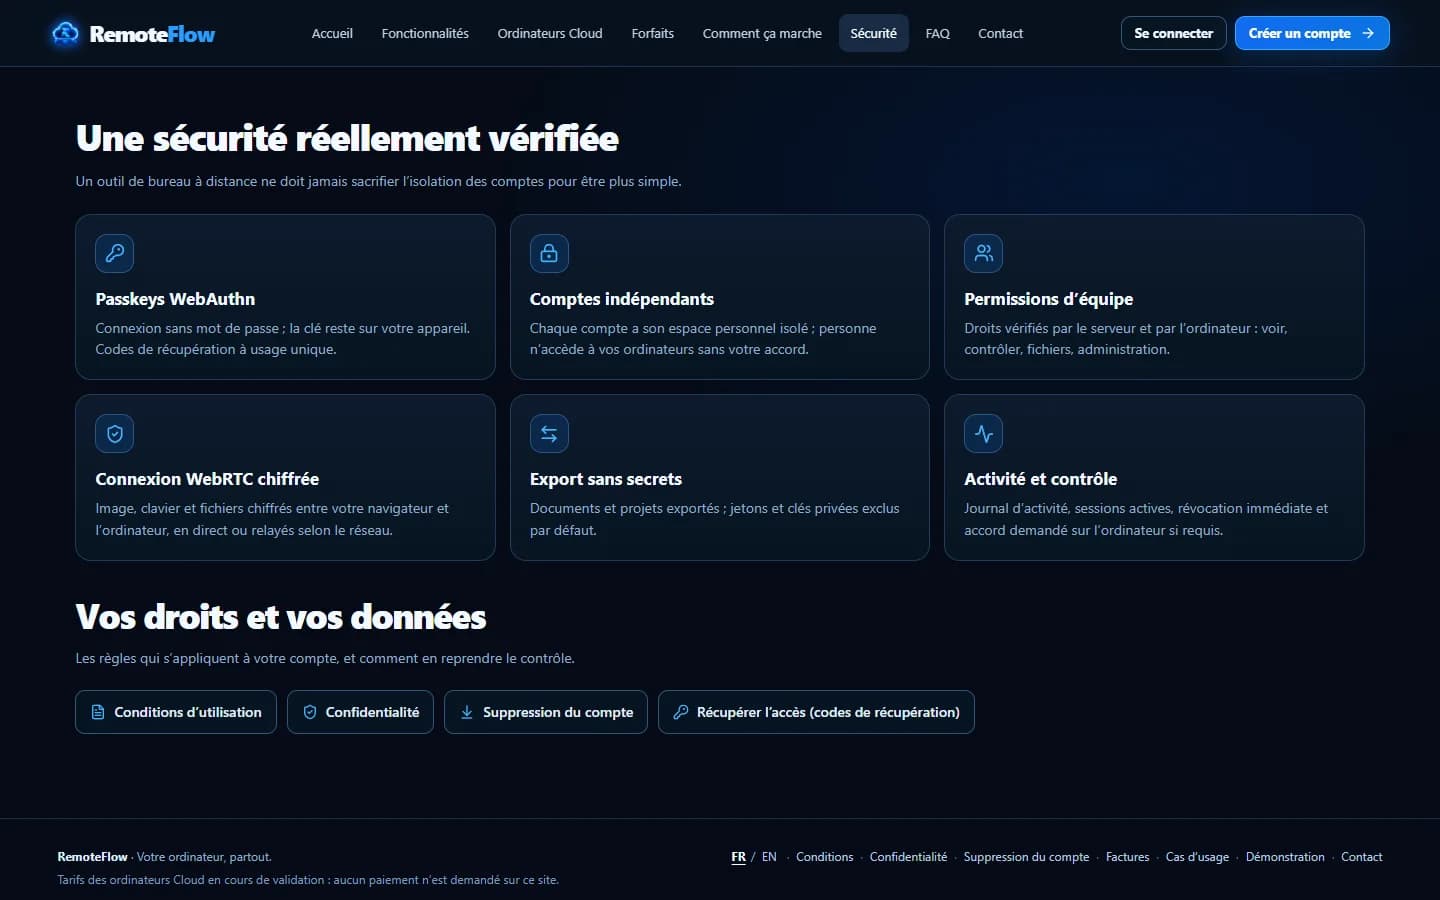
Task: Select Forfaits in the top navigation
Action: (x=653, y=33)
